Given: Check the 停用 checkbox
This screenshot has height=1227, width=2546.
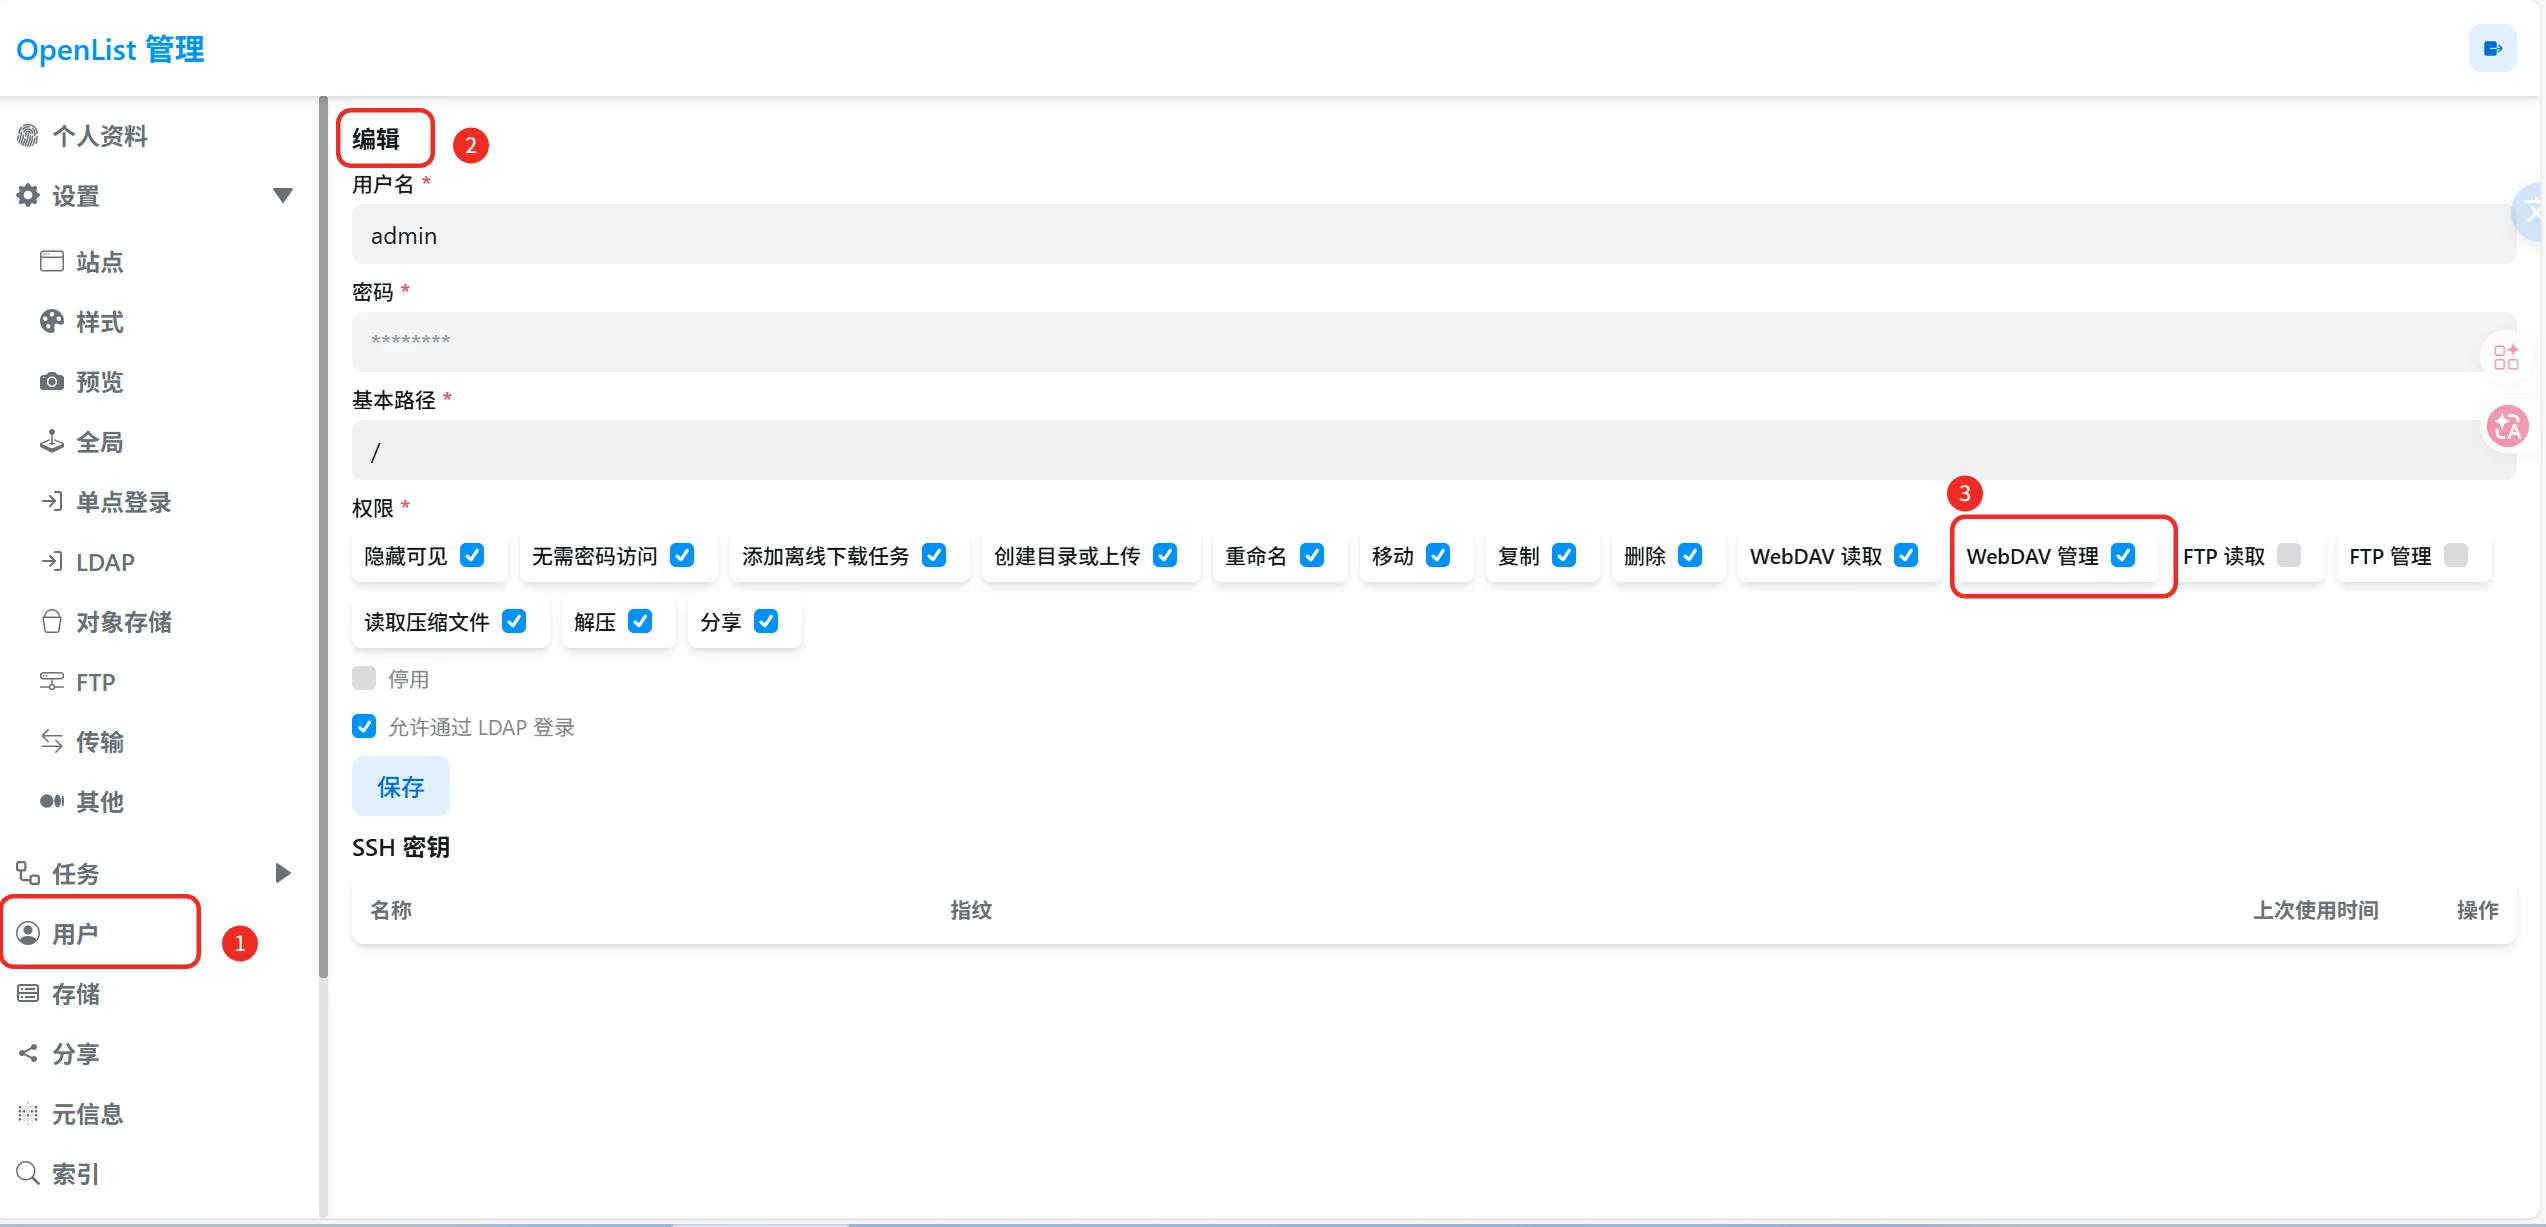Looking at the screenshot, I should (x=363, y=678).
